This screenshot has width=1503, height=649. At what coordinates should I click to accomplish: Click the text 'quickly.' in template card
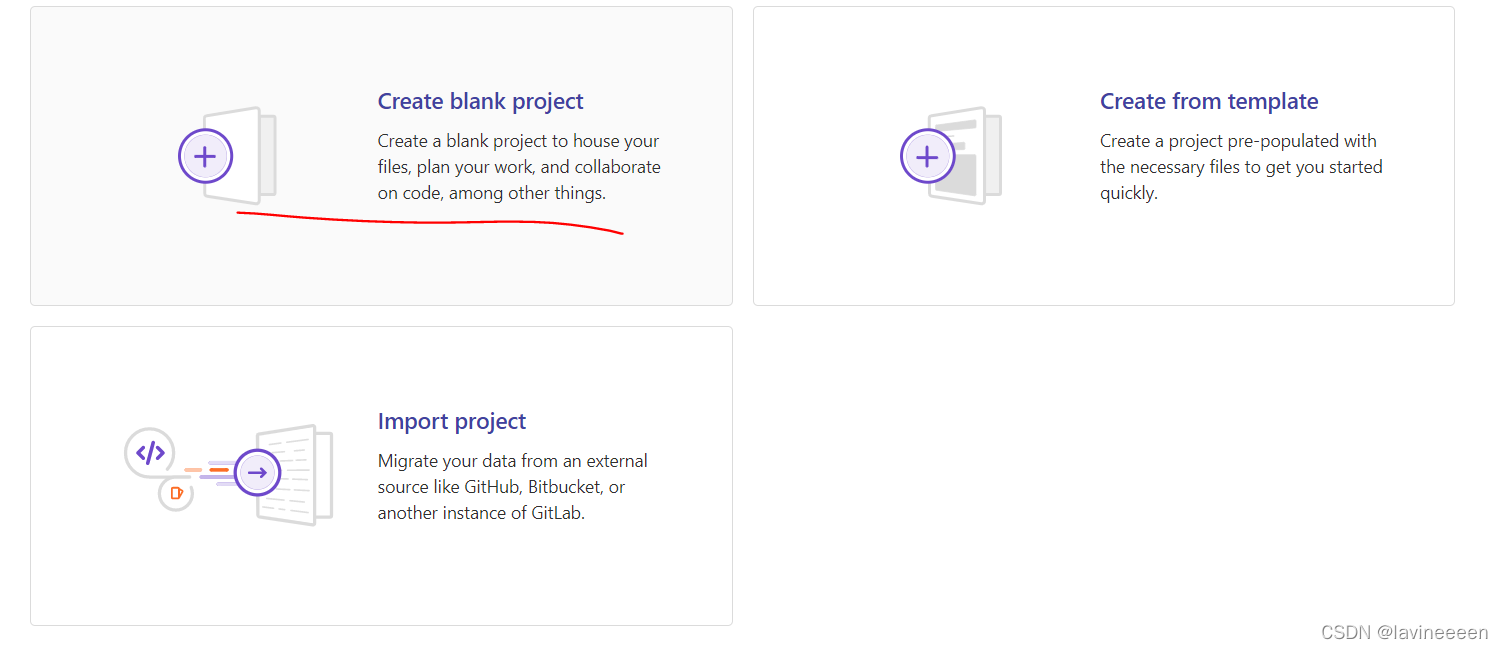click(1129, 193)
